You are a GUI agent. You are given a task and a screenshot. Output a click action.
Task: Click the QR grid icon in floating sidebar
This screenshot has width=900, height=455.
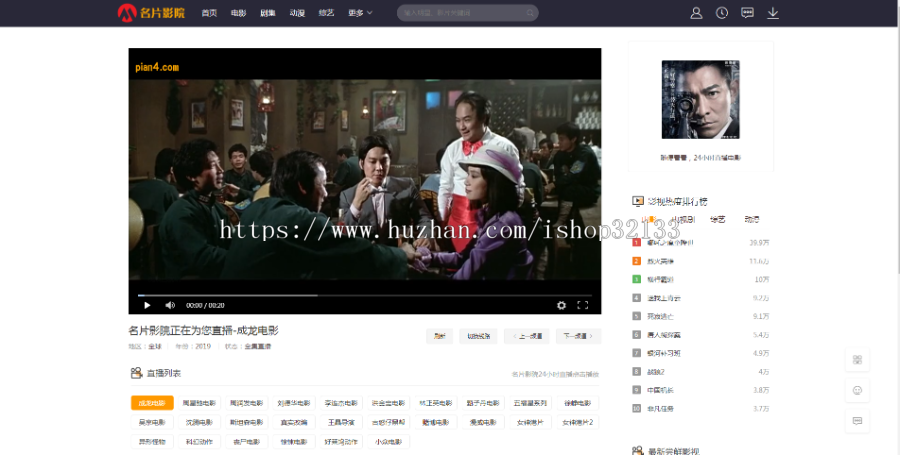pos(858,360)
